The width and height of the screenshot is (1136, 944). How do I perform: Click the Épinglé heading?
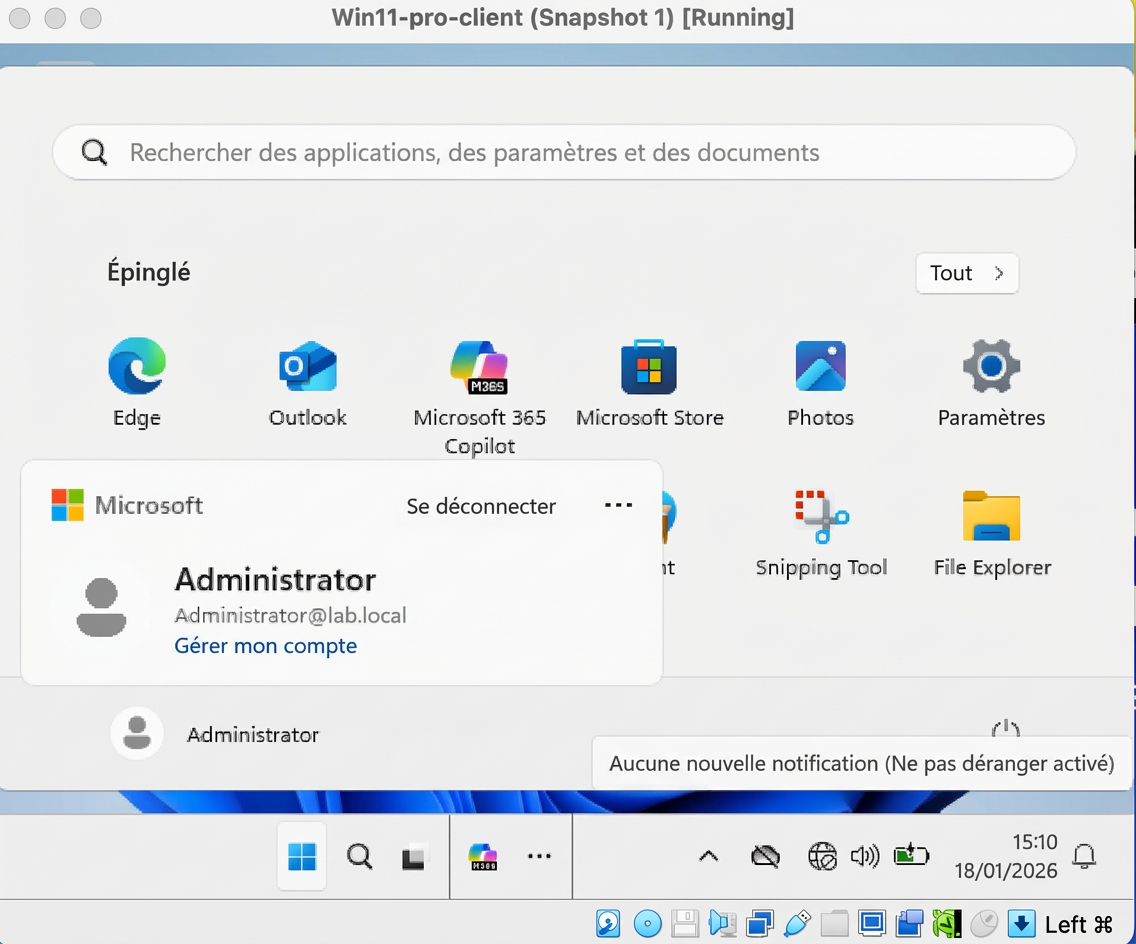[x=149, y=272]
